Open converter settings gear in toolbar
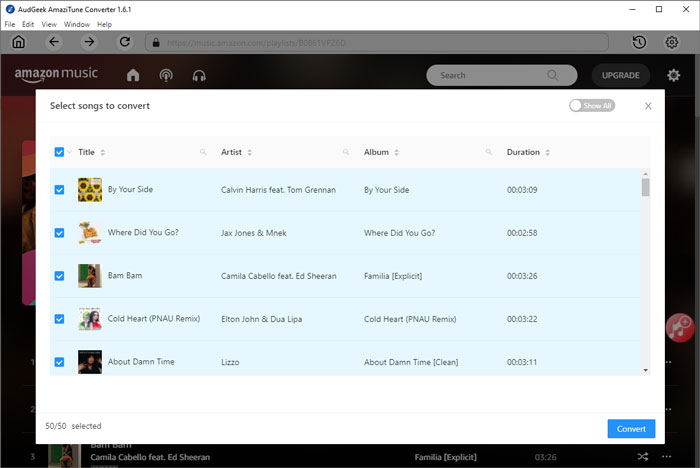 point(672,42)
